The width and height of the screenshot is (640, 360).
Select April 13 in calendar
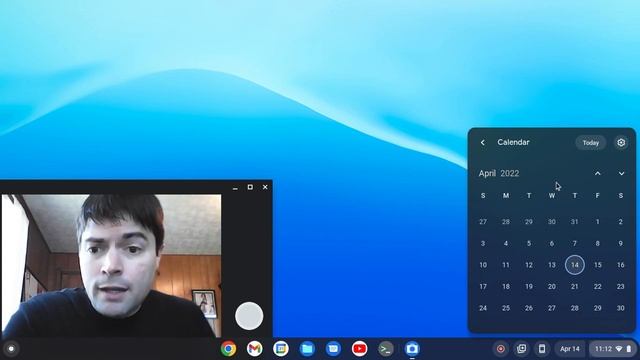(552, 265)
